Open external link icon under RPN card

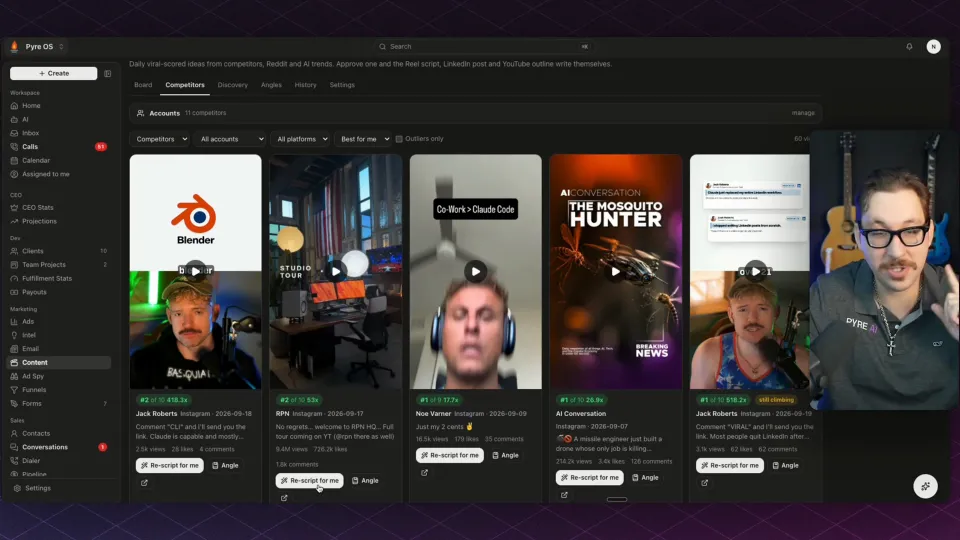[284, 498]
